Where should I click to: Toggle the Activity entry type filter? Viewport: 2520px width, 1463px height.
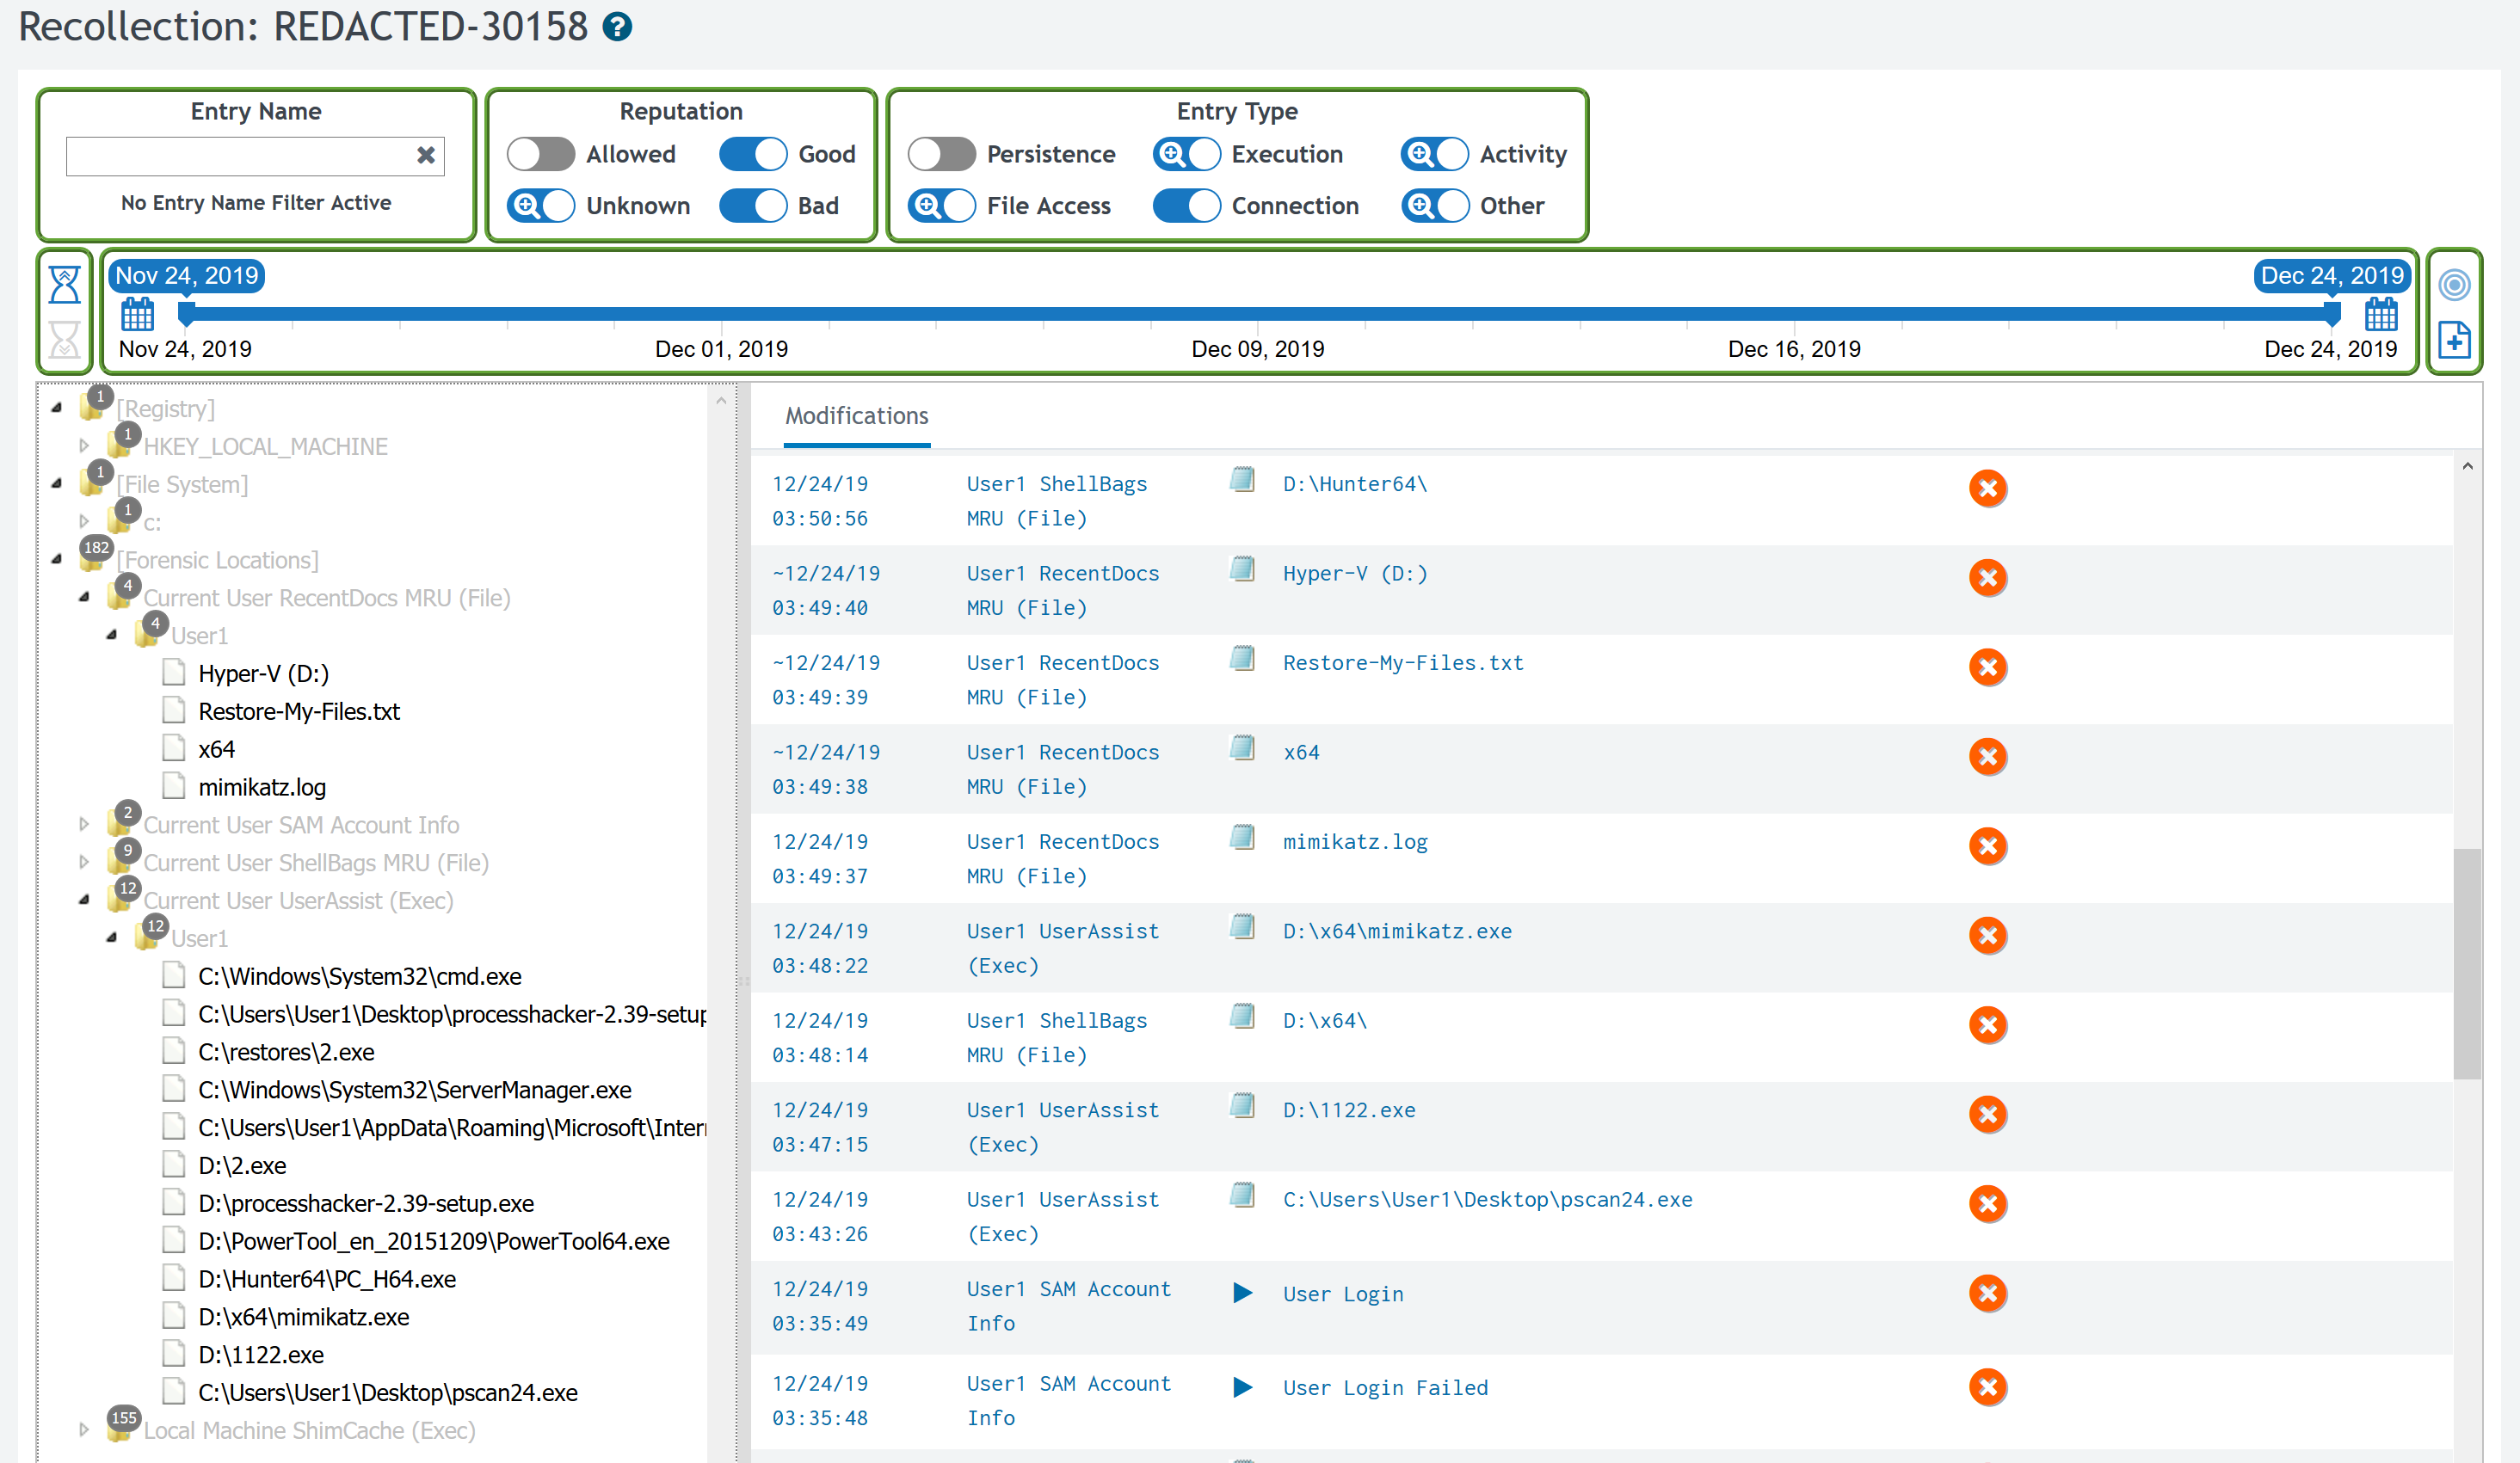point(1434,155)
